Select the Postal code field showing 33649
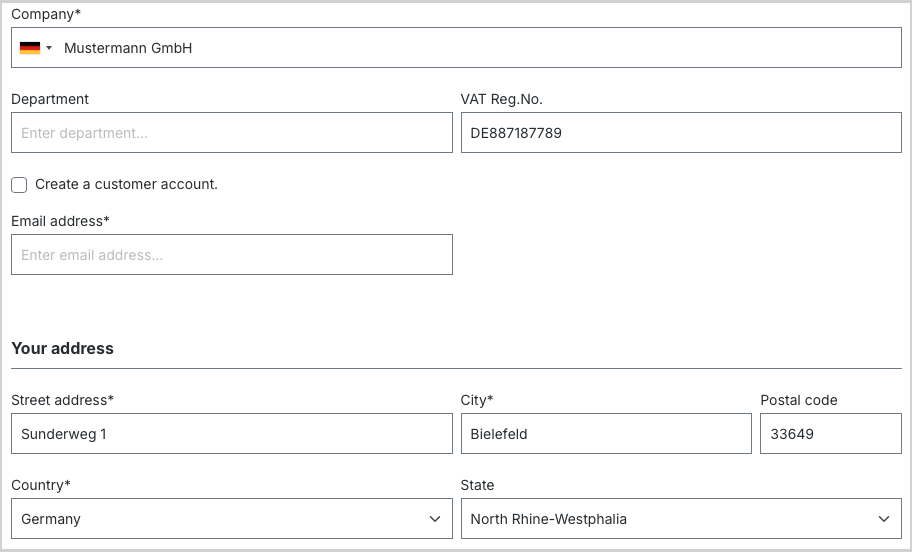This screenshot has width=912, height=552. [x=831, y=433]
